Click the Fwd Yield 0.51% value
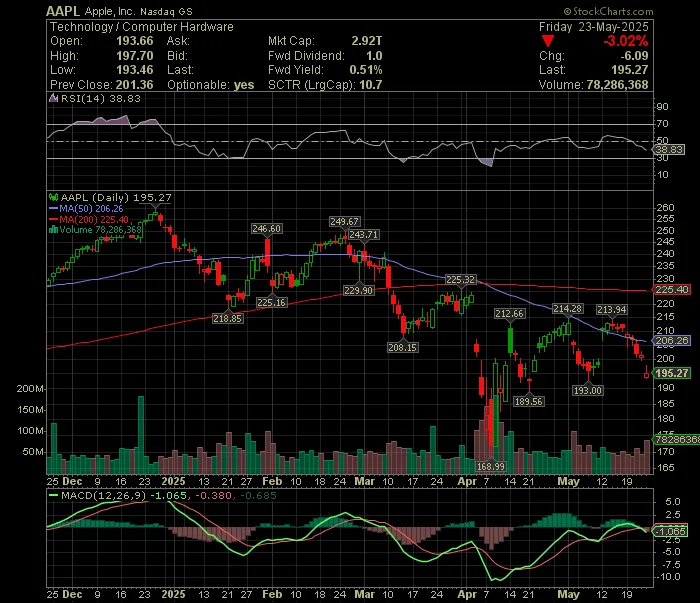The width and height of the screenshot is (700, 603). (x=366, y=70)
